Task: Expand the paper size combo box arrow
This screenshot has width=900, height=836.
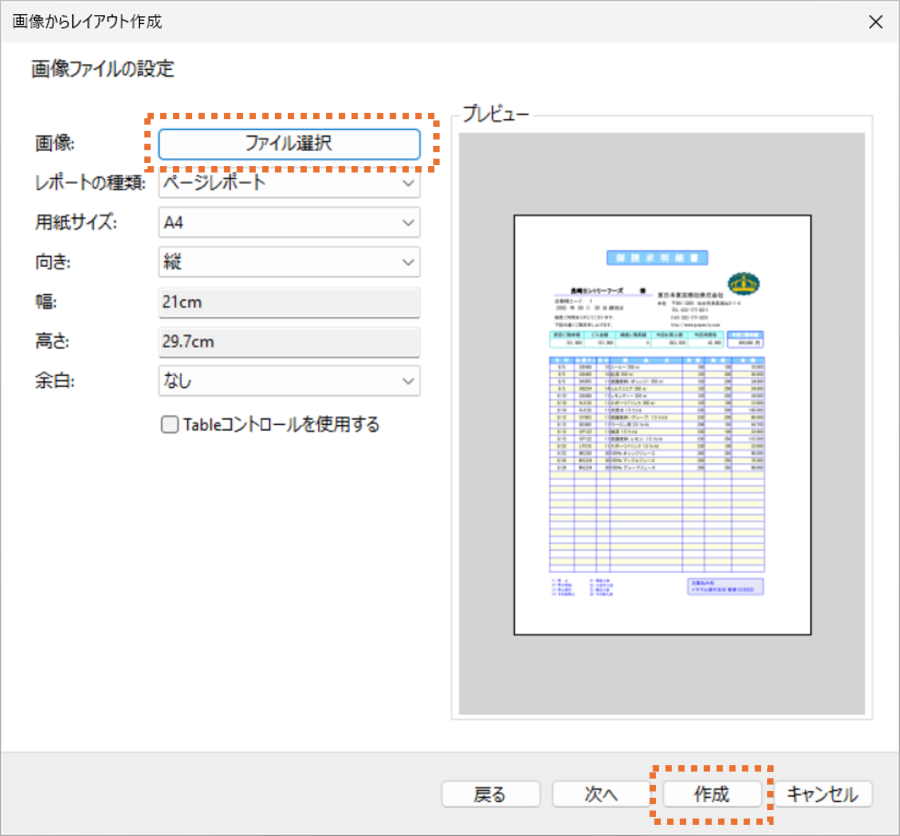Action: pyautogui.click(x=408, y=222)
